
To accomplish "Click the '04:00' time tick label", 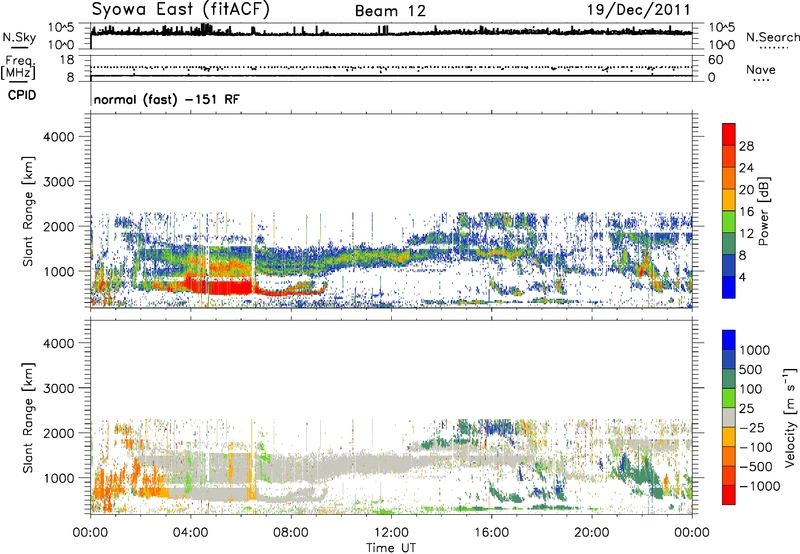I will [x=190, y=533].
